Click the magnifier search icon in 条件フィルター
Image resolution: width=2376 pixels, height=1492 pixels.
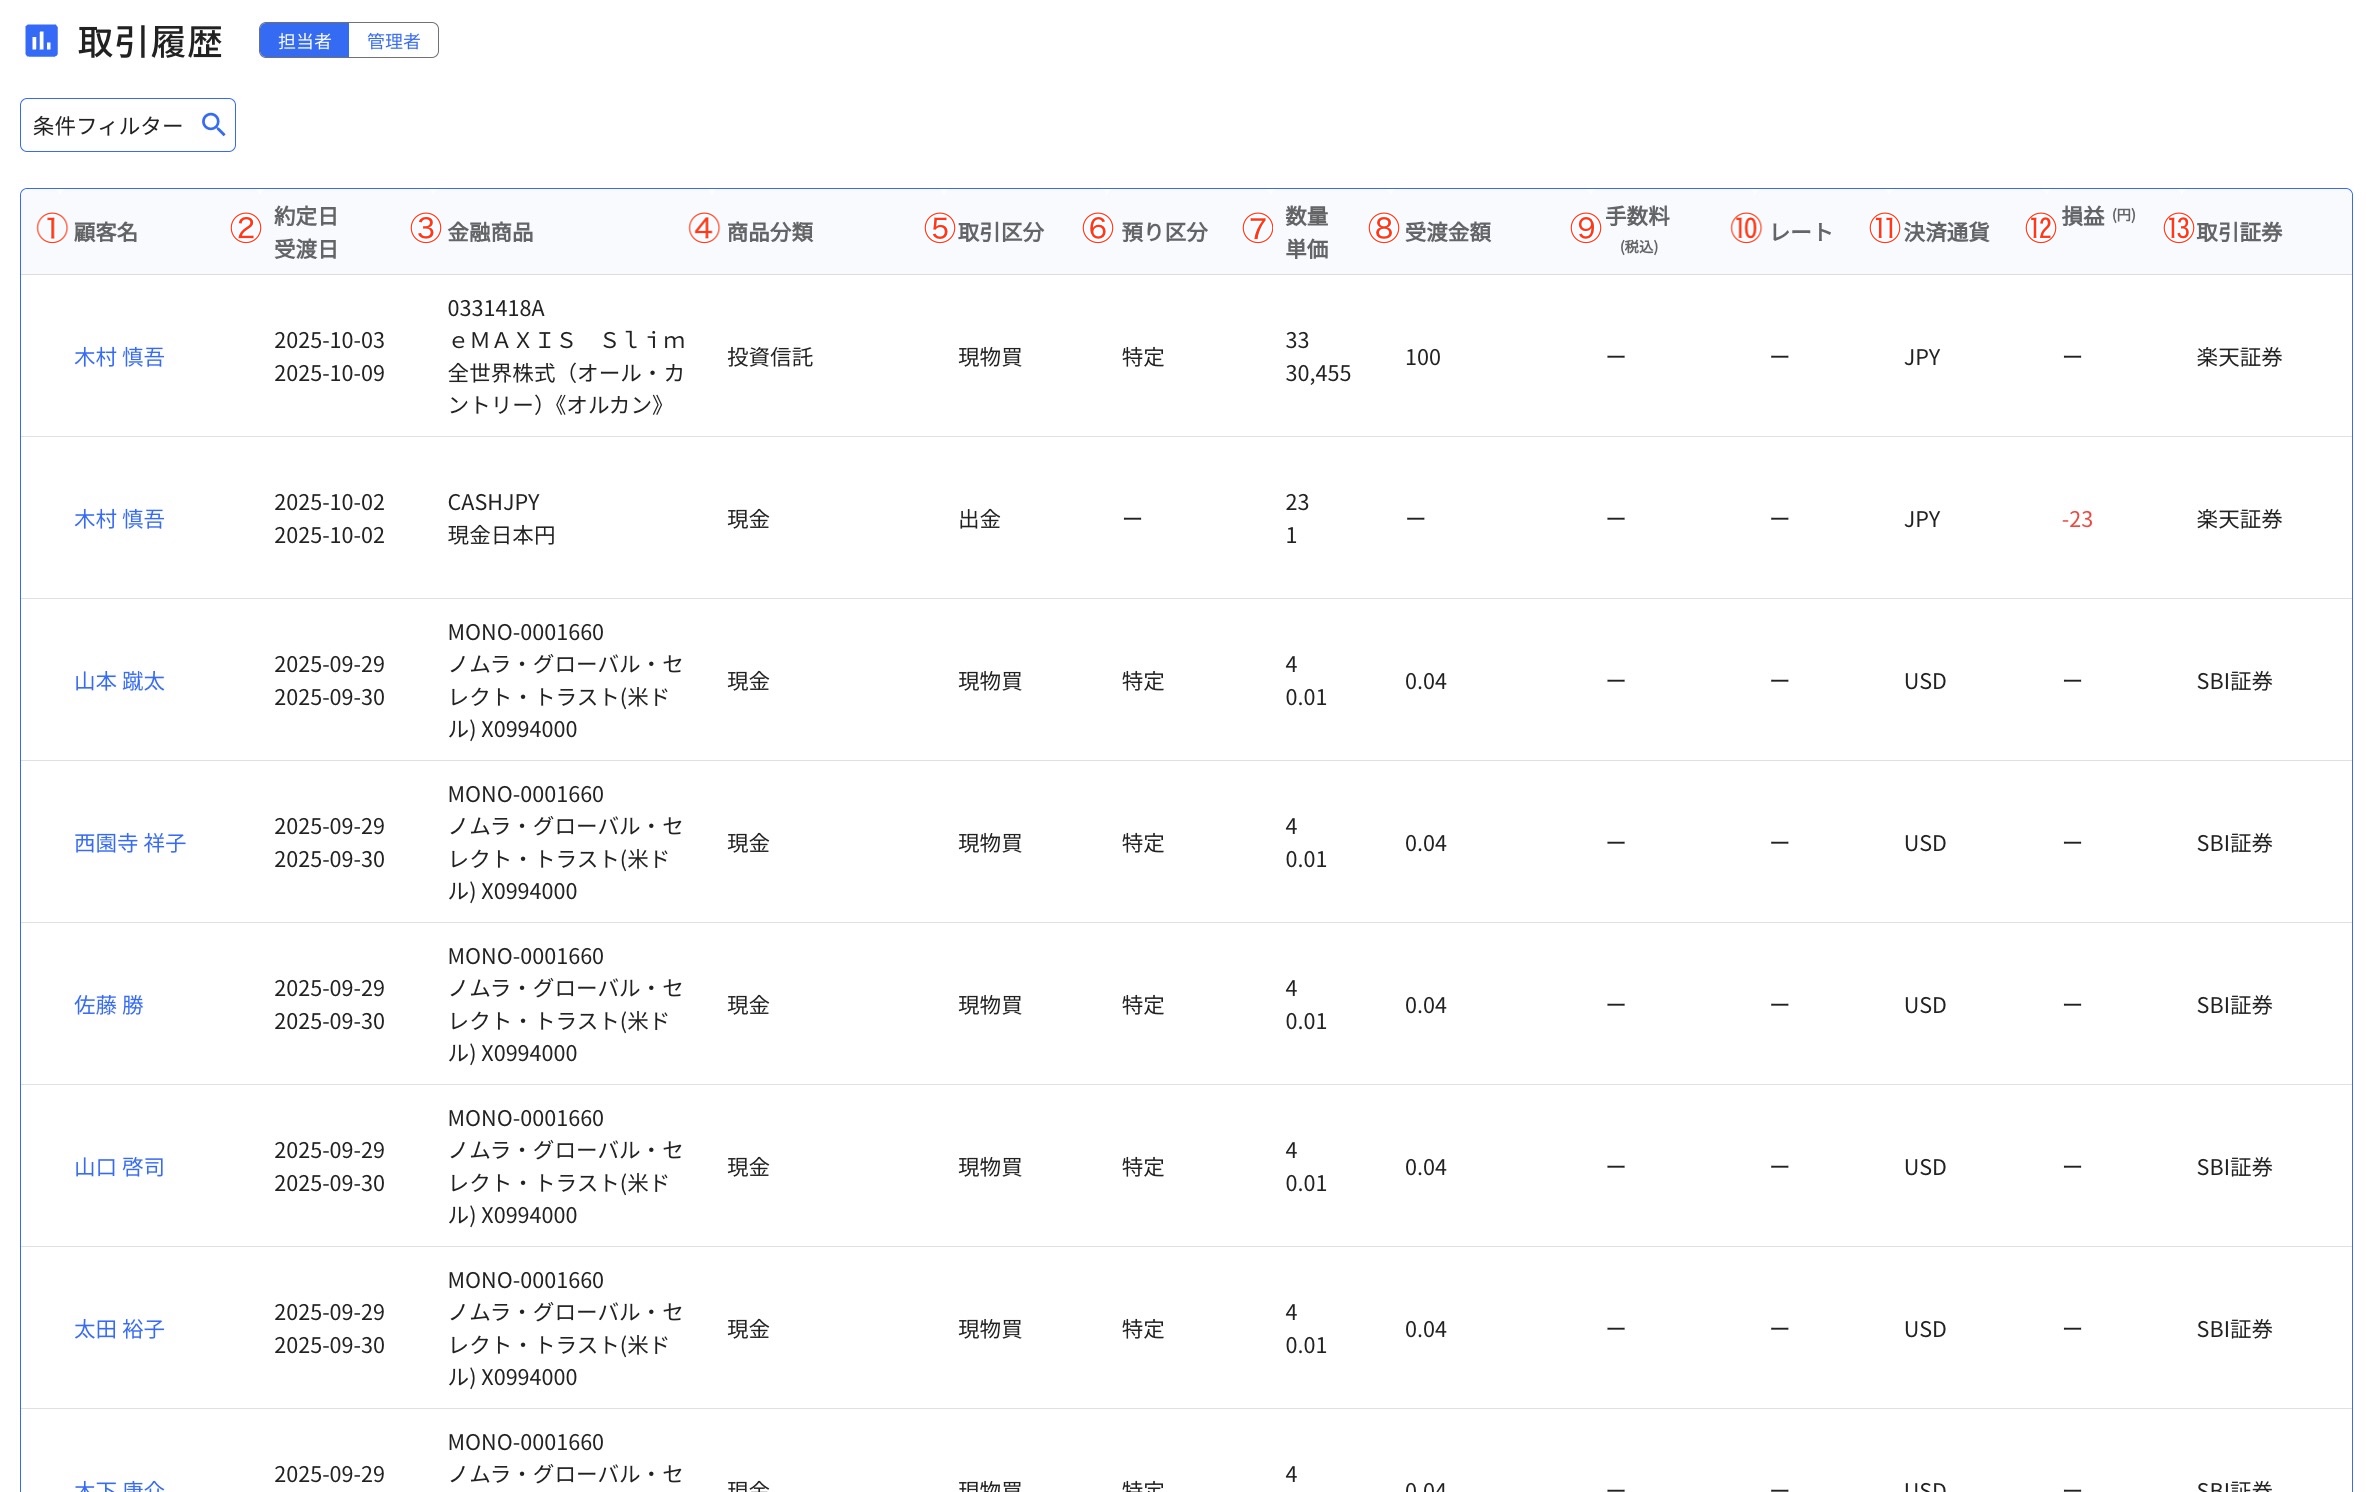pos(212,124)
